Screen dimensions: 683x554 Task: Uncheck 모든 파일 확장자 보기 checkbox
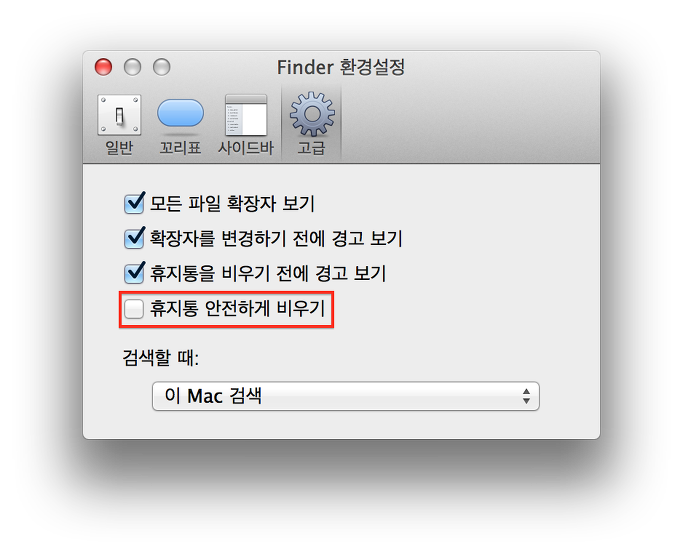tap(134, 203)
